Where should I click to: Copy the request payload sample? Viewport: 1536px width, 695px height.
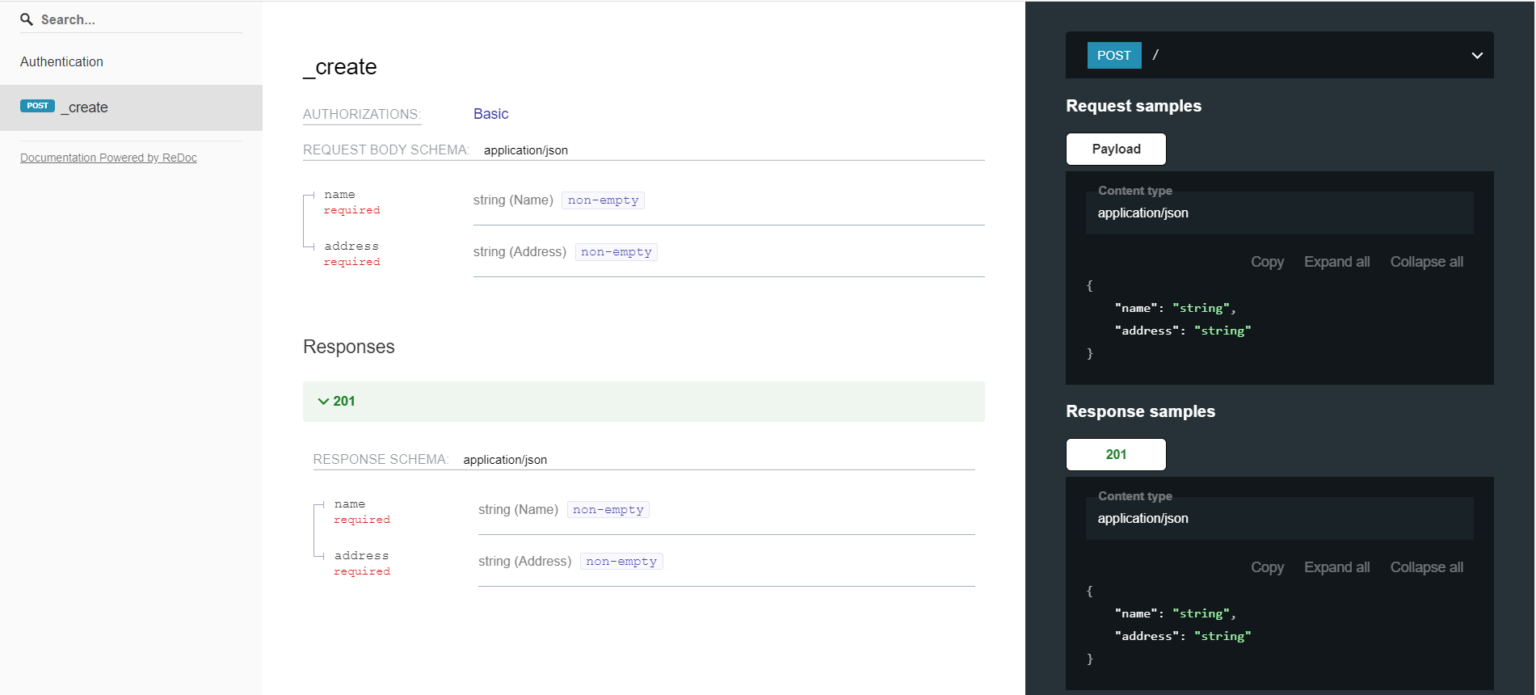click(x=1266, y=261)
